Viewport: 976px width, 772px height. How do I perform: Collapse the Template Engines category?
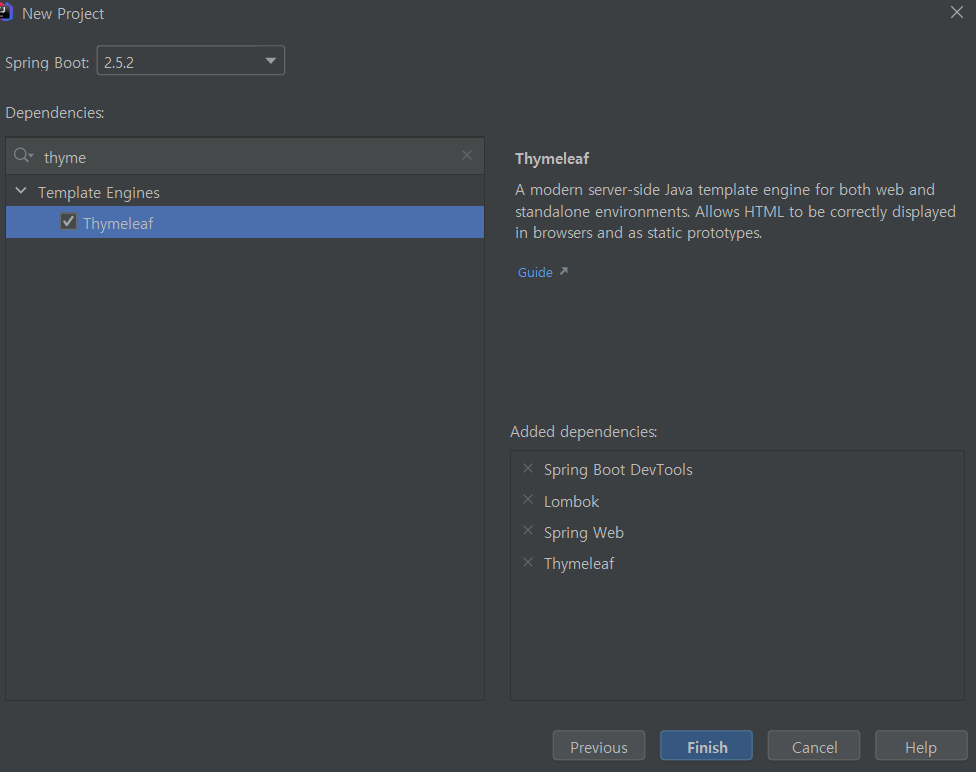(21, 191)
